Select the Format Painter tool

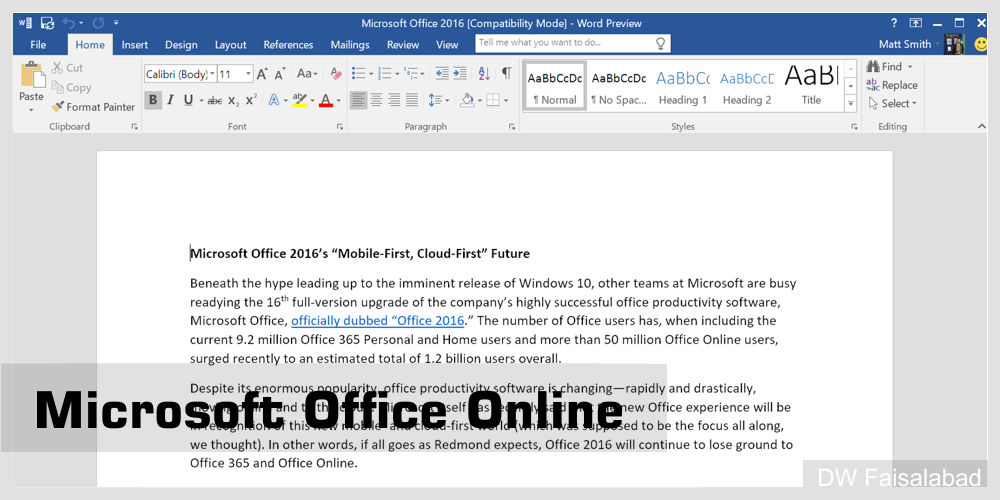[93, 107]
